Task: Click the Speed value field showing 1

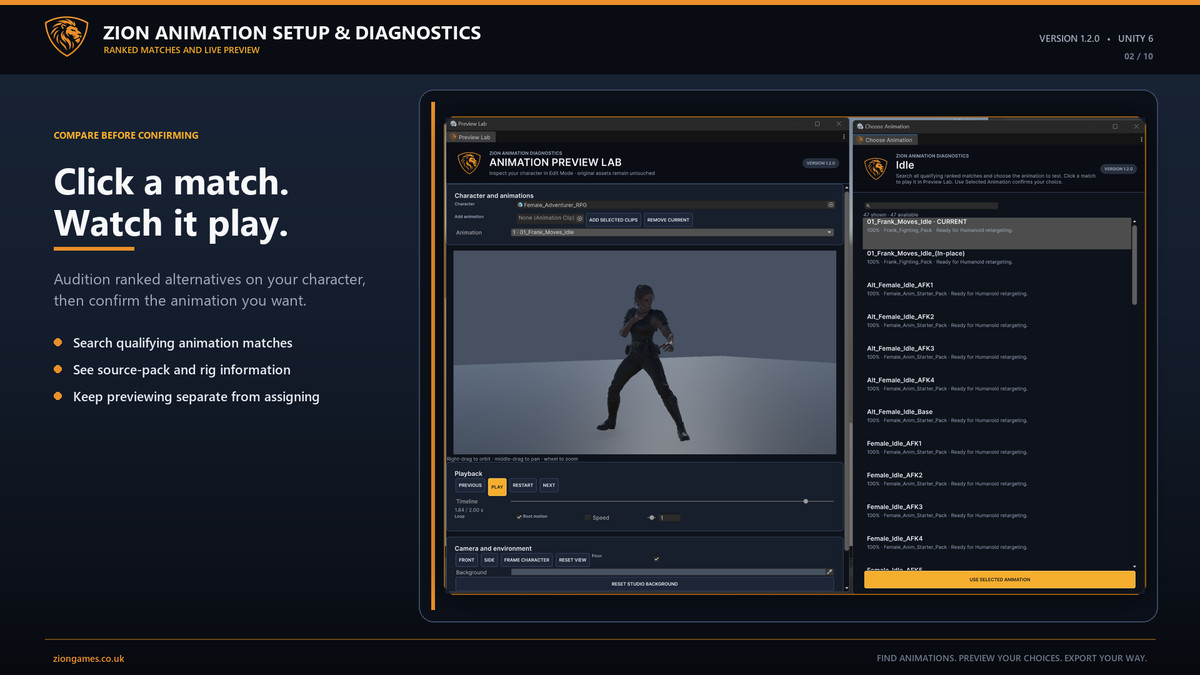Action: coord(669,517)
